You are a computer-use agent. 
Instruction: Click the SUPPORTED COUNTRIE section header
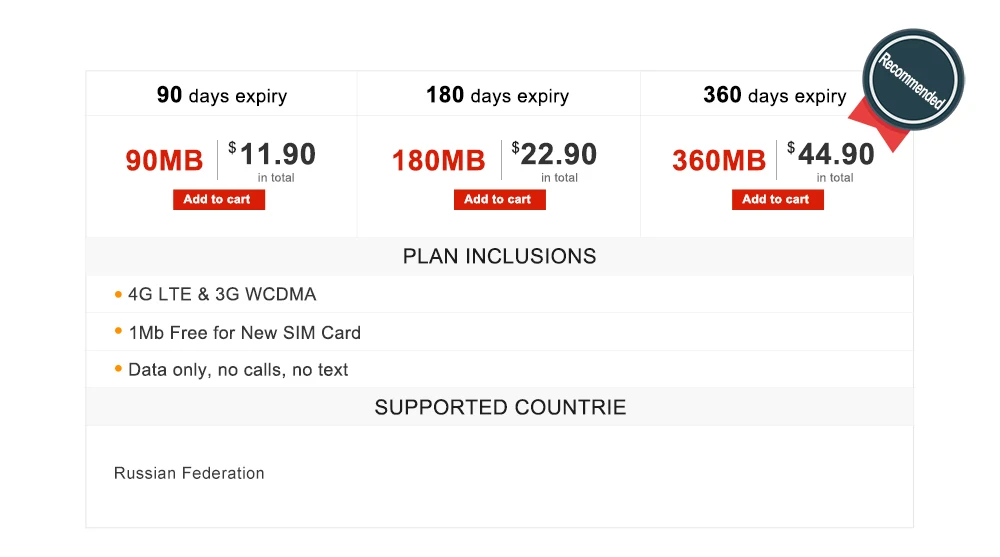click(499, 407)
